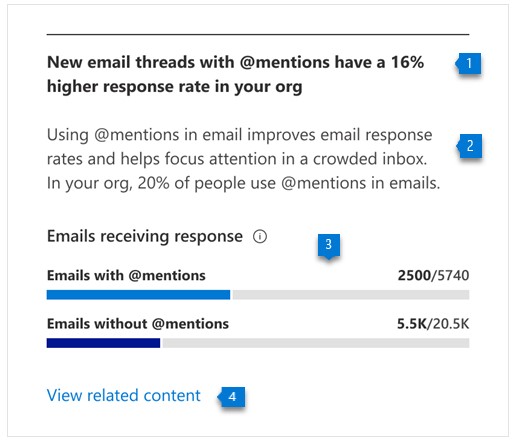Click callout marker number 4

tap(231, 397)
